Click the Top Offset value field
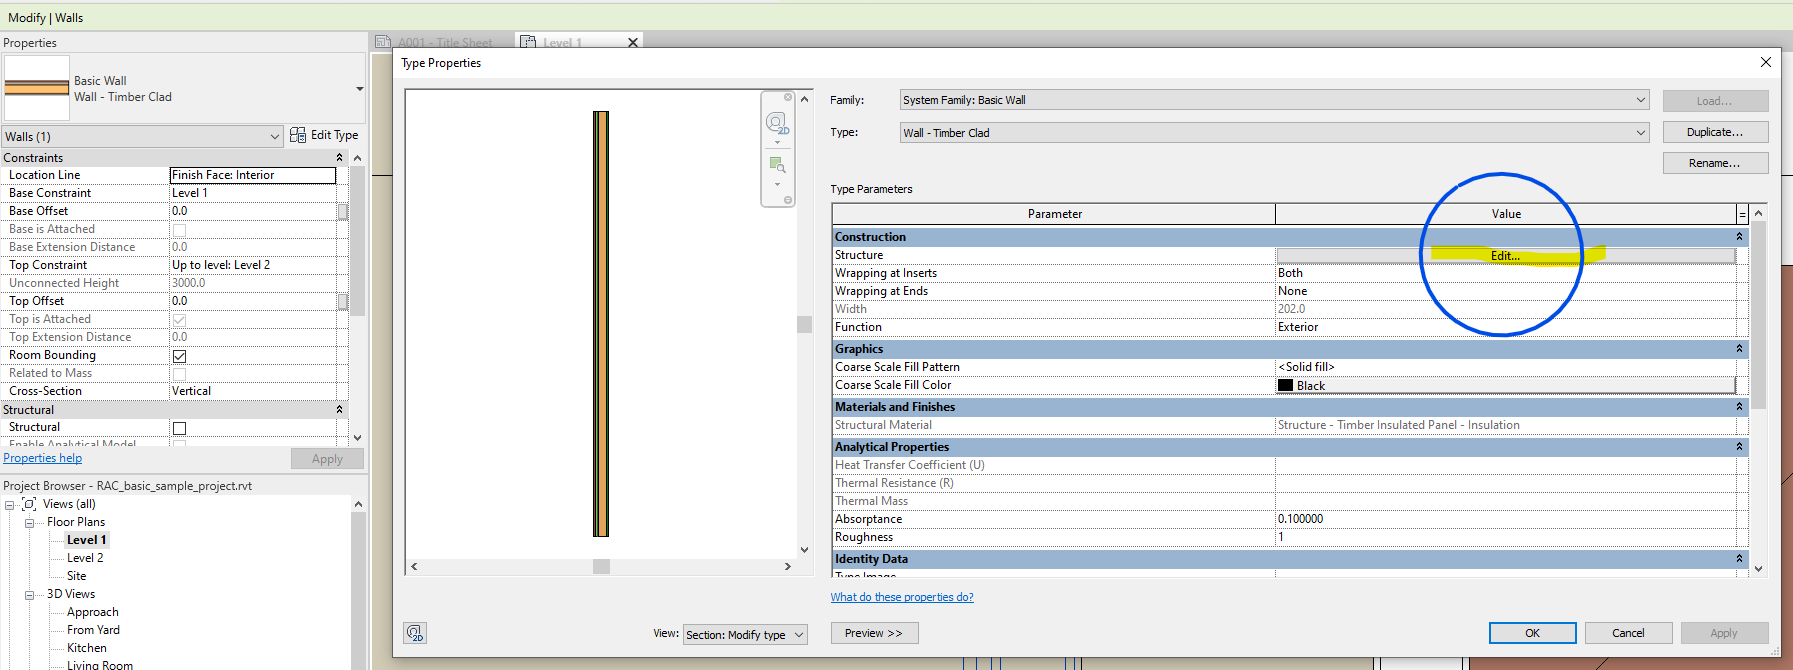Image resolution: width=1793 pixels, height=670 pixels. [253, 301]
